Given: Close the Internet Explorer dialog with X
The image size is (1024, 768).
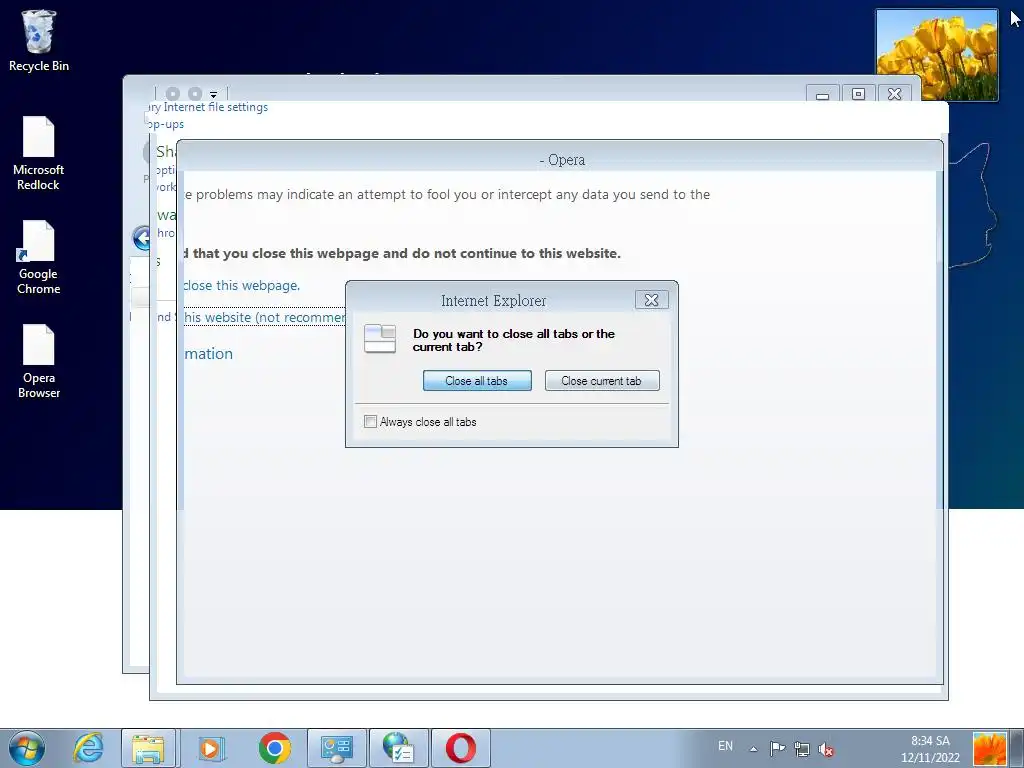Looking at the screenshot, I should (652, 300).
